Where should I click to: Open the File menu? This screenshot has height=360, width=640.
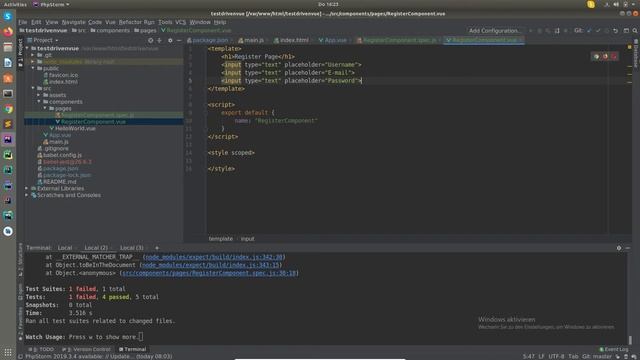coord(23,22)
